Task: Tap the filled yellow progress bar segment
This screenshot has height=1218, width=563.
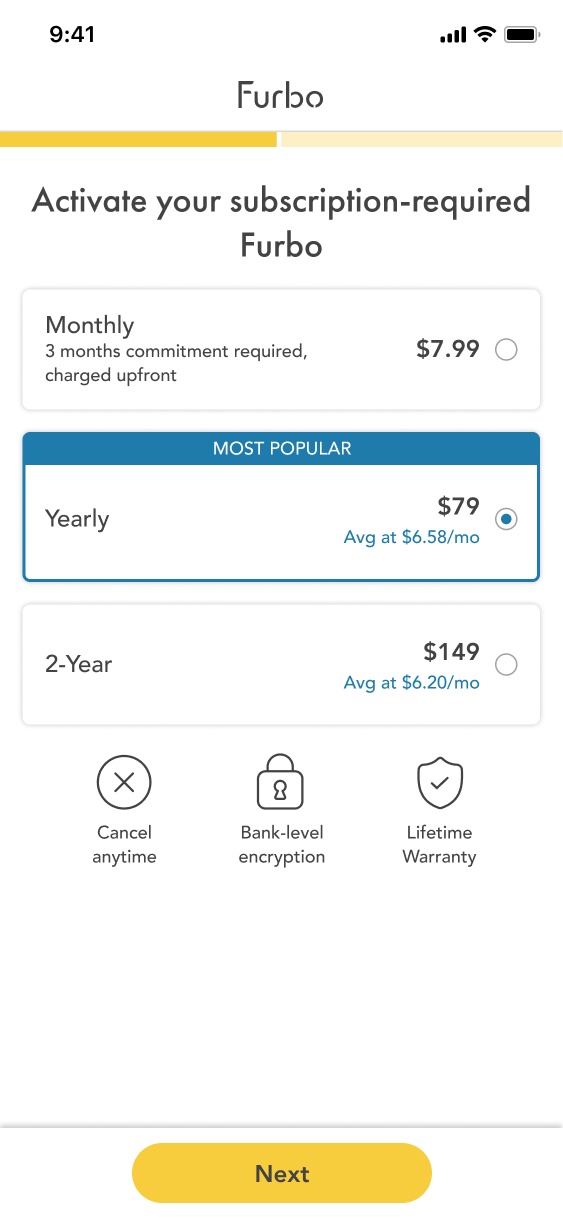Action: tap(138, 139)
